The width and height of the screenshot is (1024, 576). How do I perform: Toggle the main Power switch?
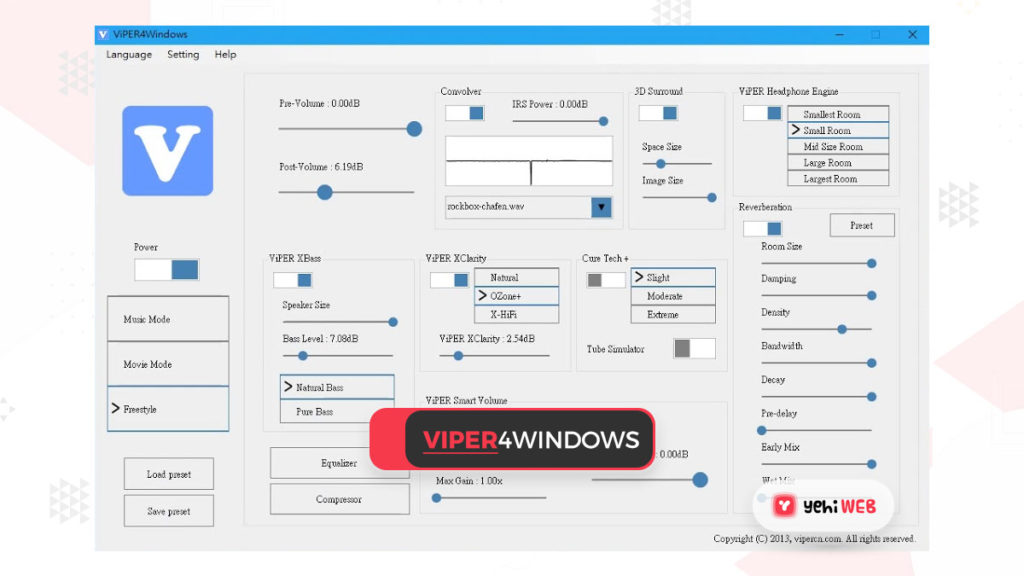tap(167, 269)
